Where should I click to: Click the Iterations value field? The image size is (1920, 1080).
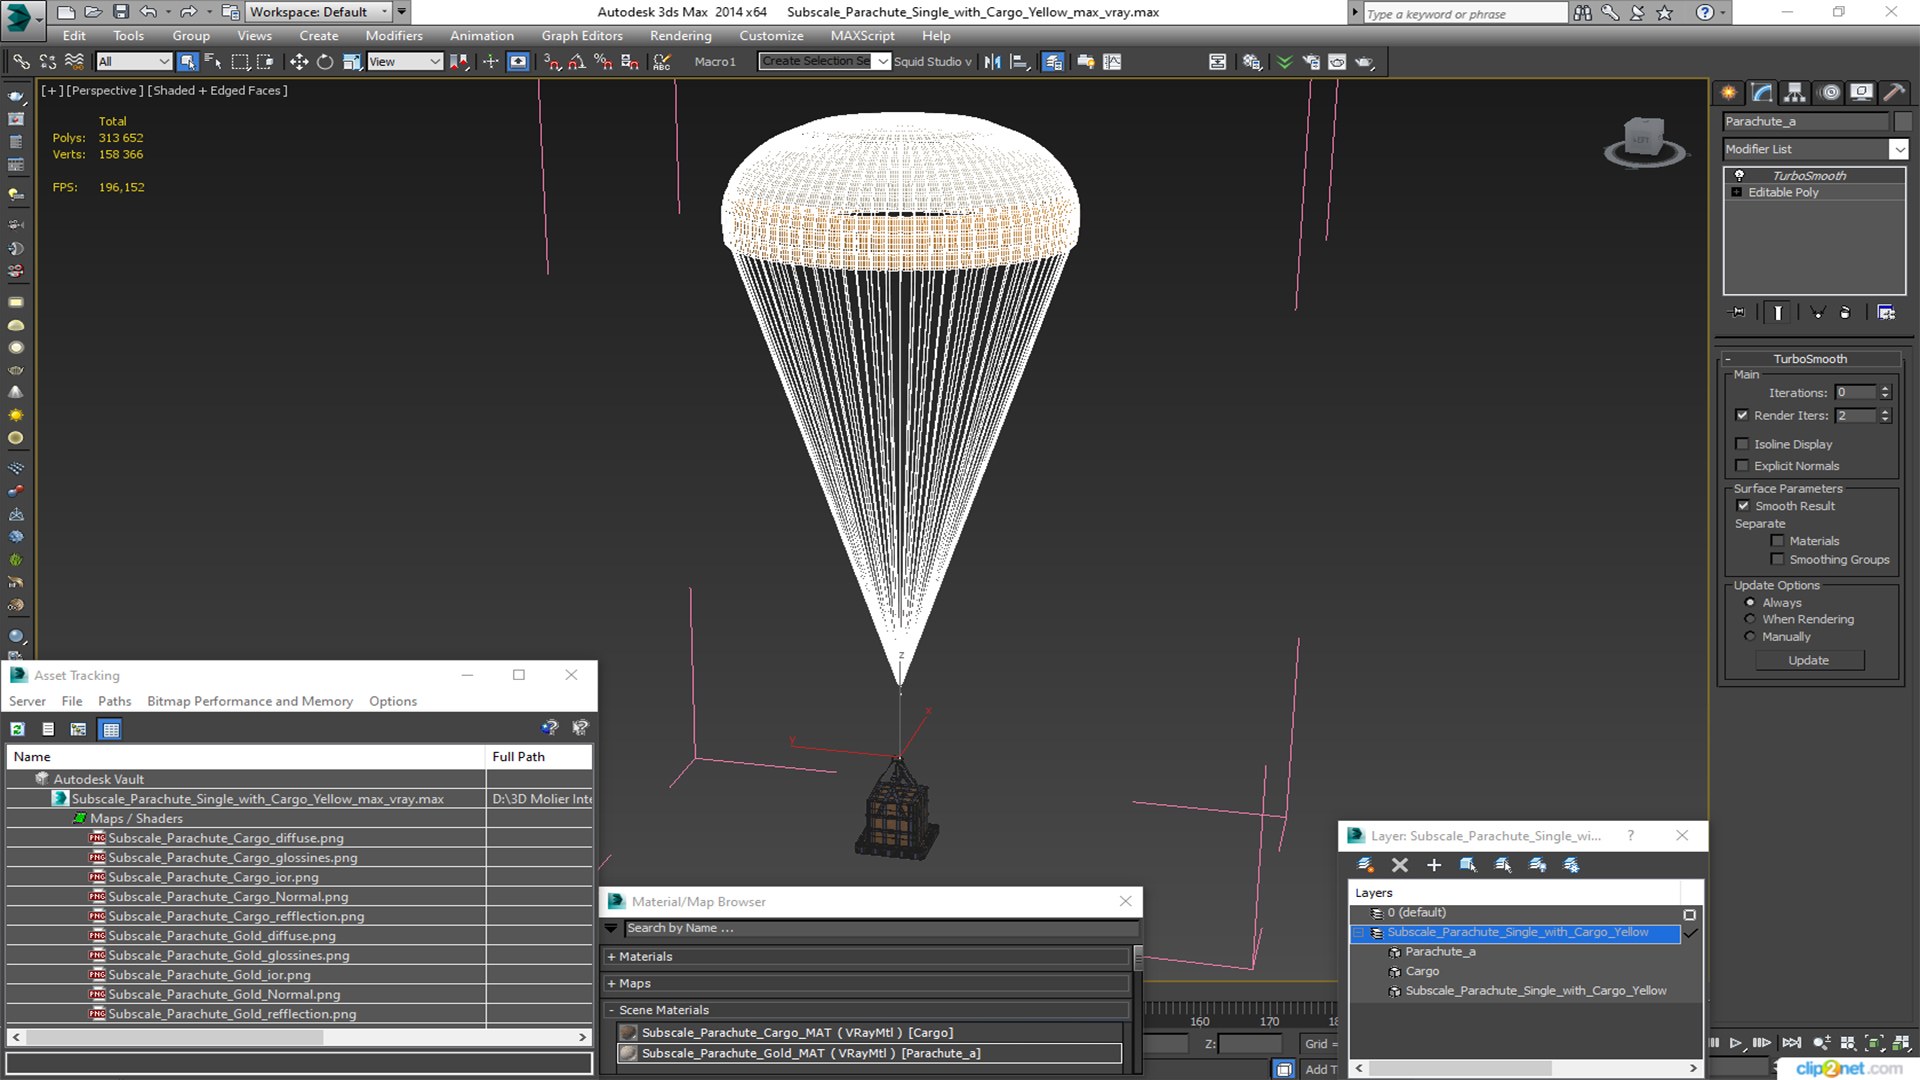coord(1855,393)
